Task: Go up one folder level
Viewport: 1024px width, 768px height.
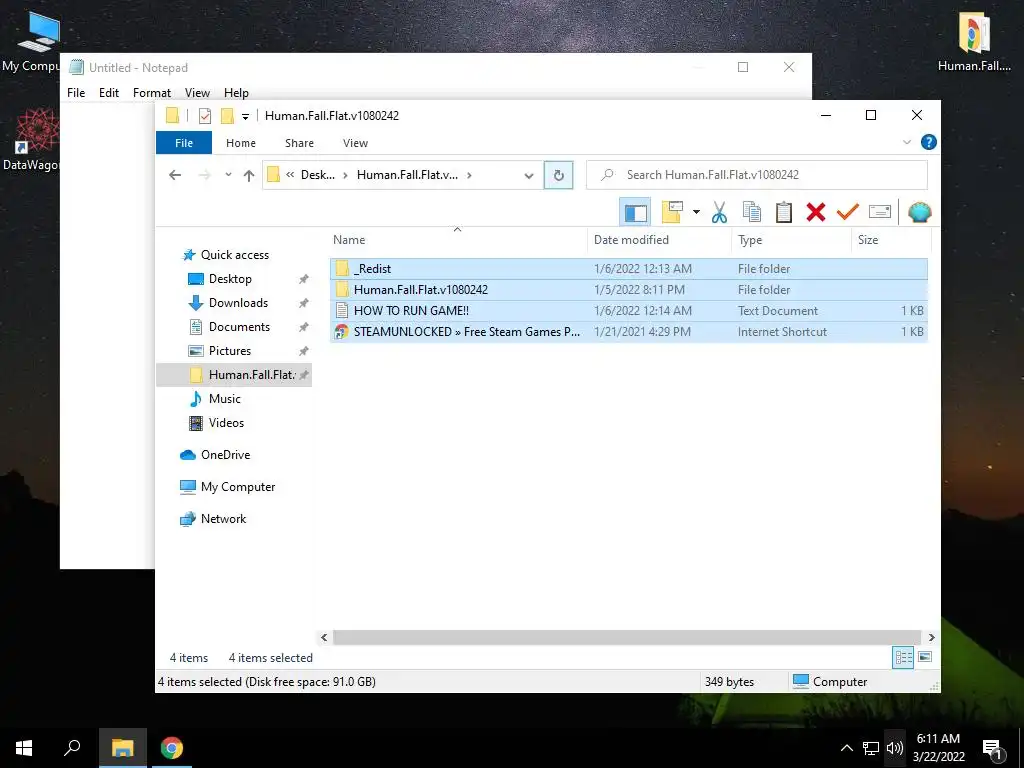Action: pos(248,175)
